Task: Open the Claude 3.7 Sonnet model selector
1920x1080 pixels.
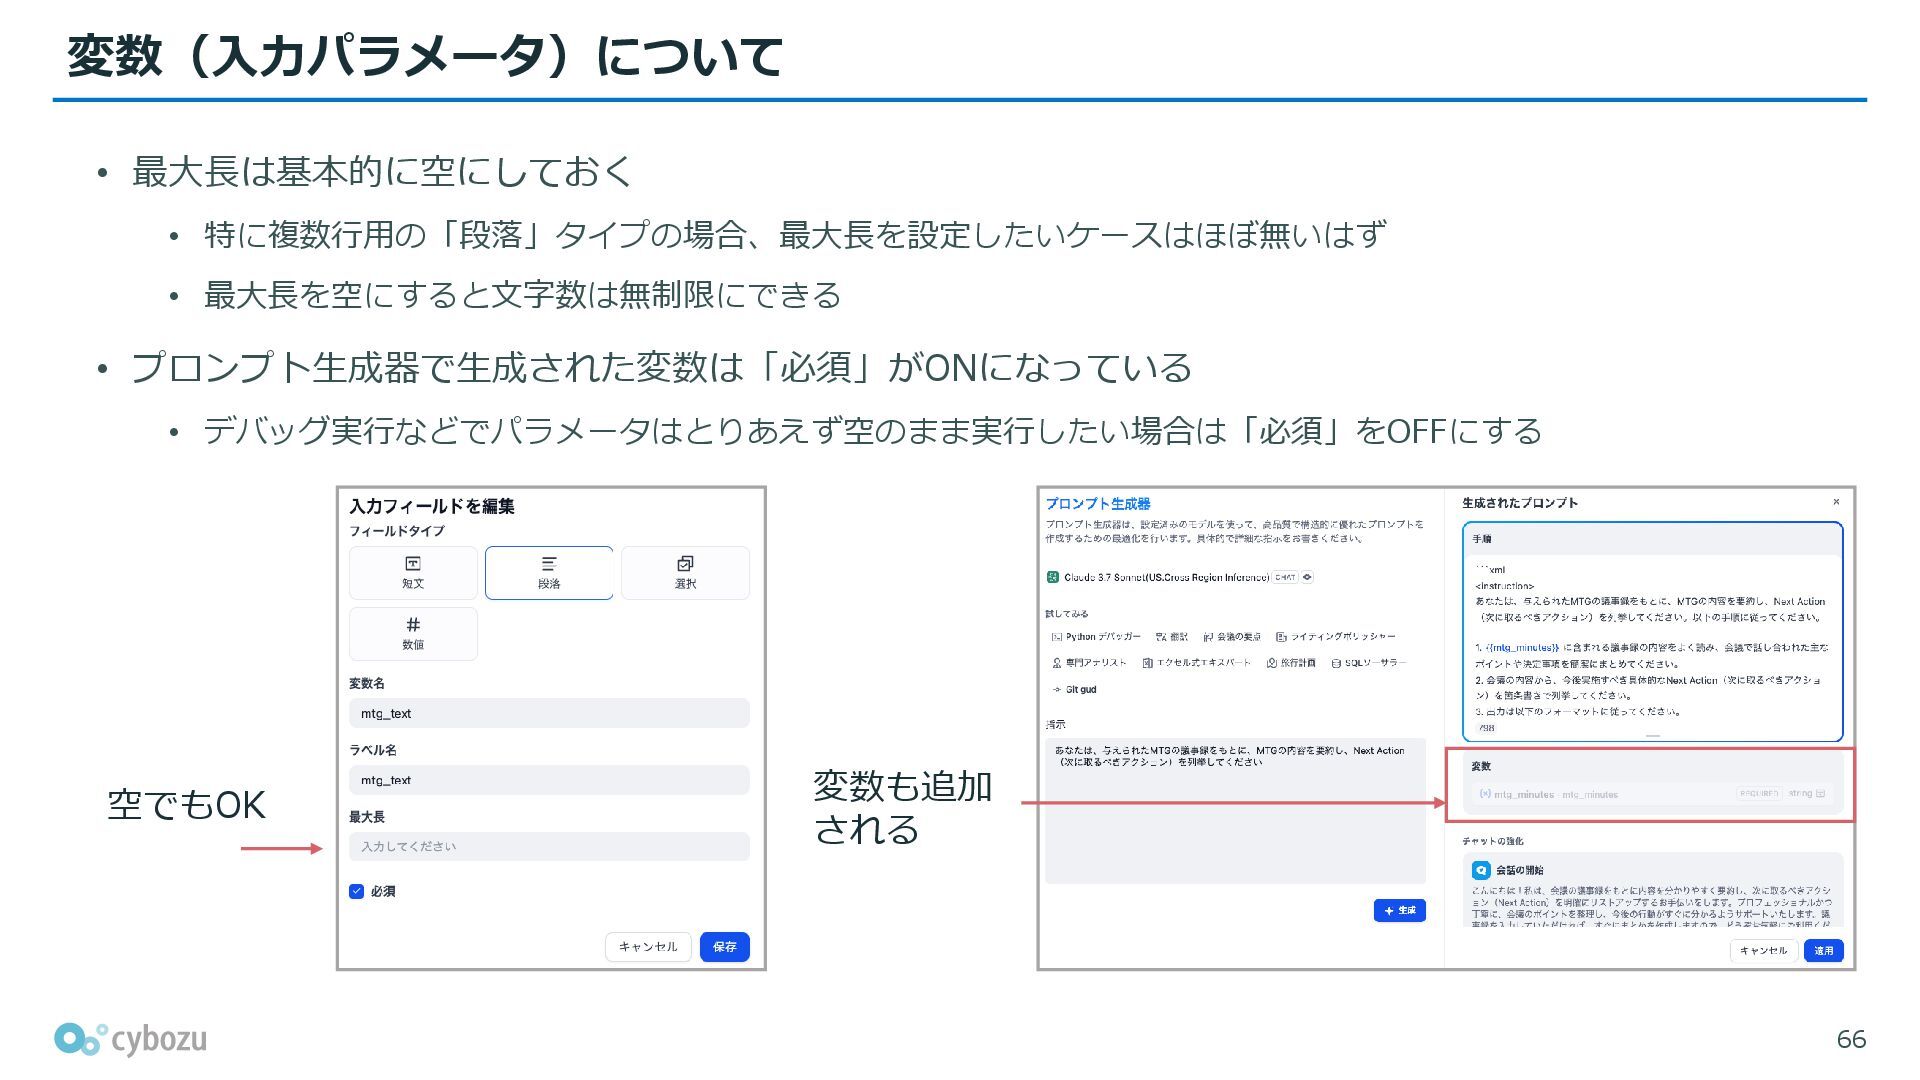Action: tap(1180, 577)
